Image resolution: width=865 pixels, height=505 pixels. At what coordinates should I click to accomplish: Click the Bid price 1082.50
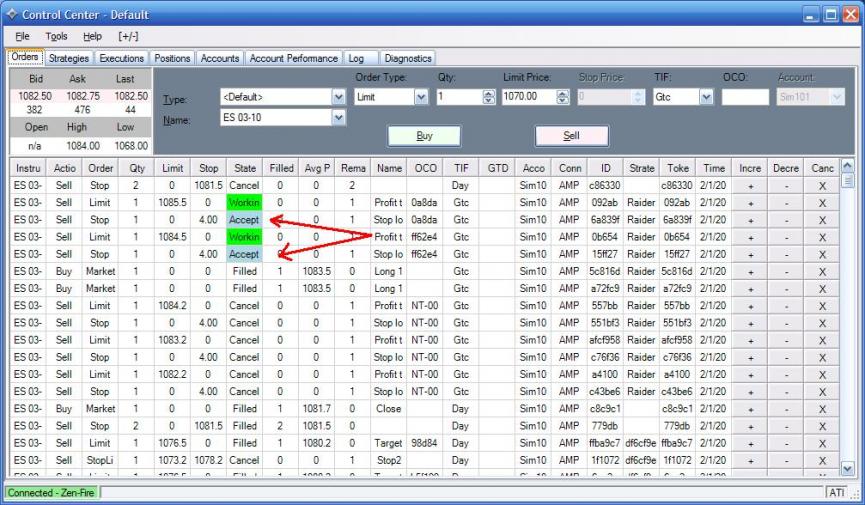pos(35,96)
